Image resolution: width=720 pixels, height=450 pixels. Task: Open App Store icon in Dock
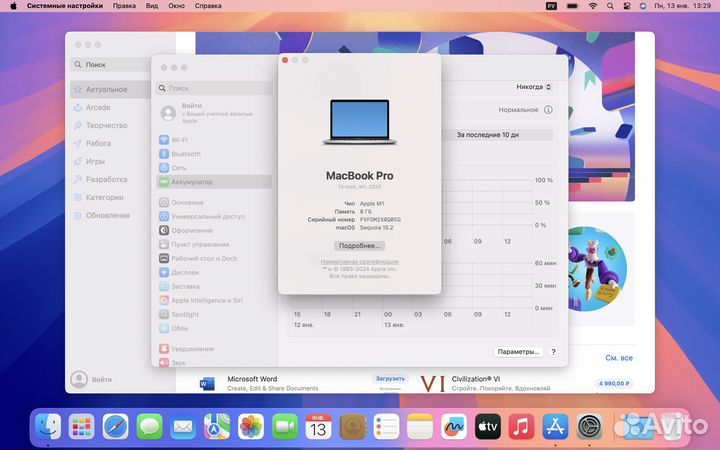tap(555, 427)
